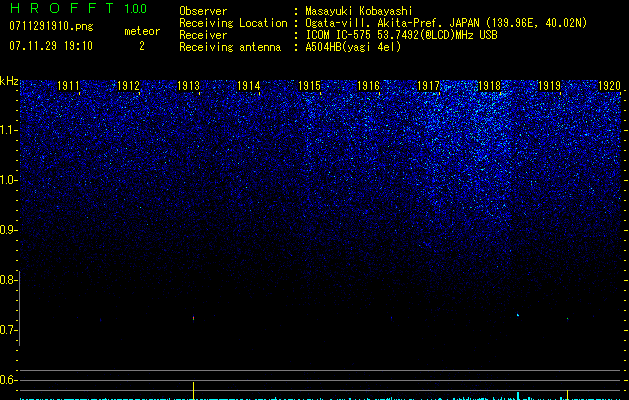The width and height of the screenshot is (629, 400).
Task: Click the kHz axis unit label
Action: (x=9, y=81)
